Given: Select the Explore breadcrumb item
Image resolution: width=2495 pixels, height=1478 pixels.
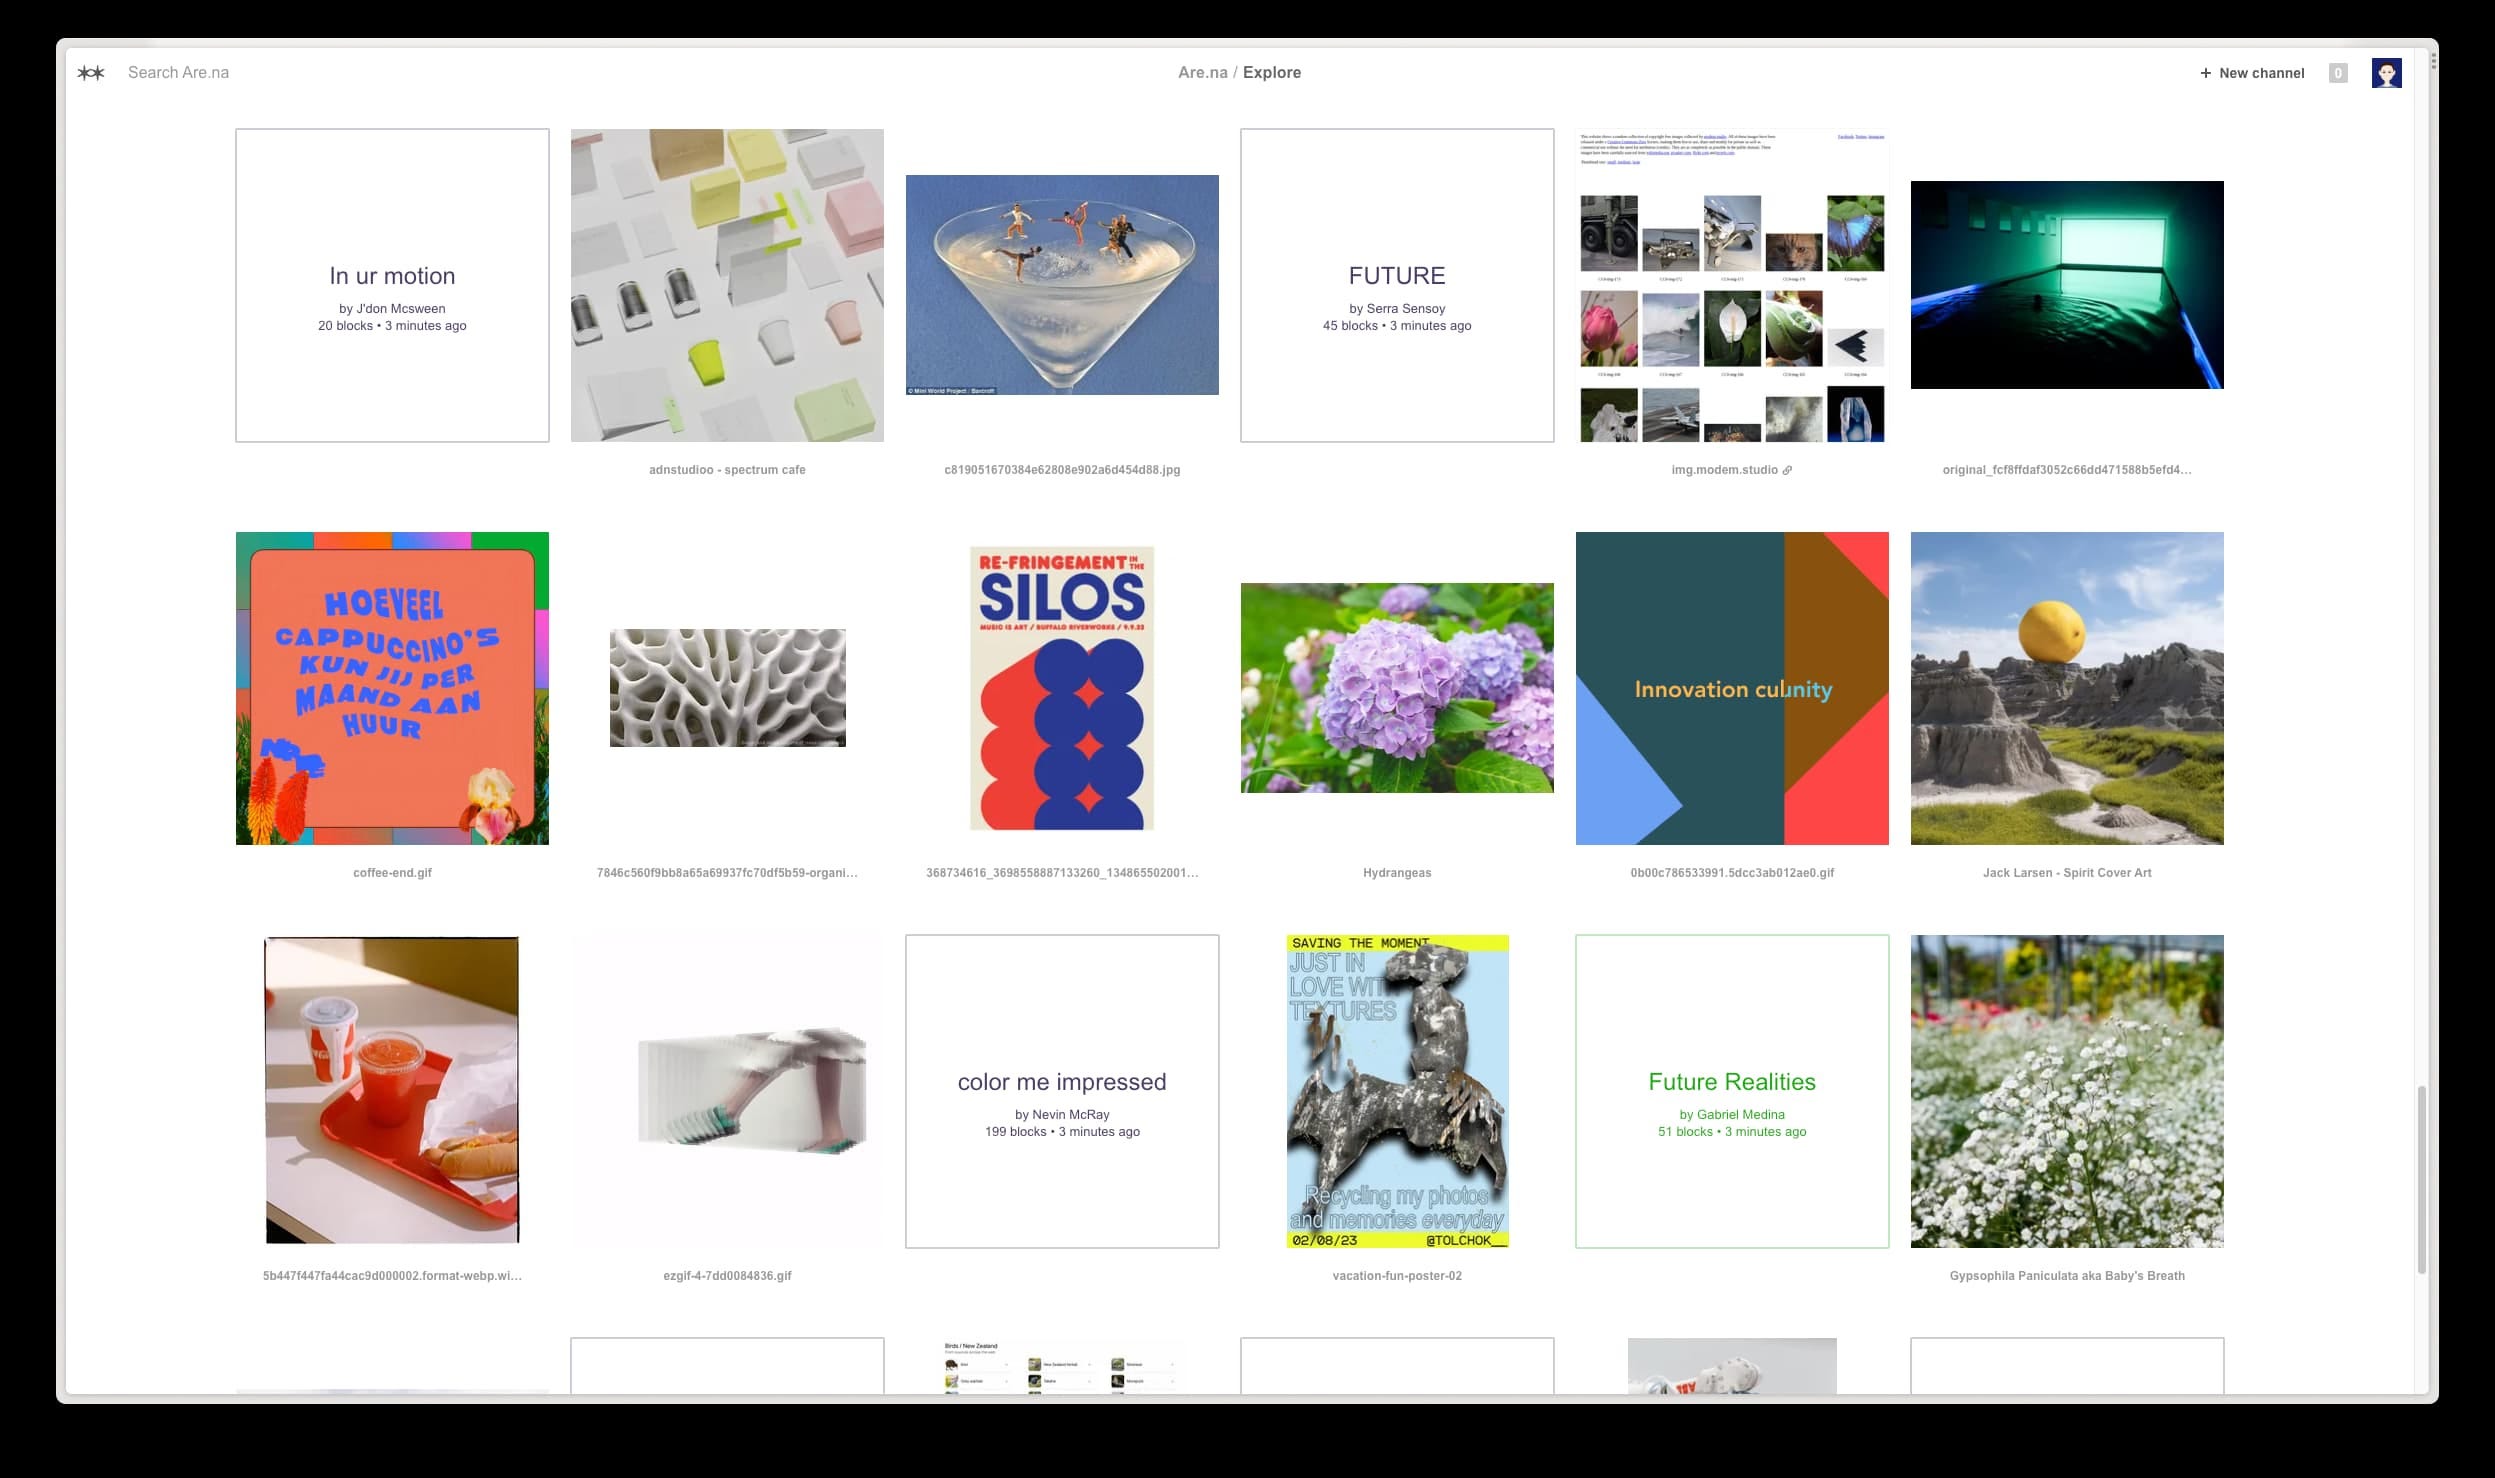Looking at the screenshot, I should (x=1271, y=73).
